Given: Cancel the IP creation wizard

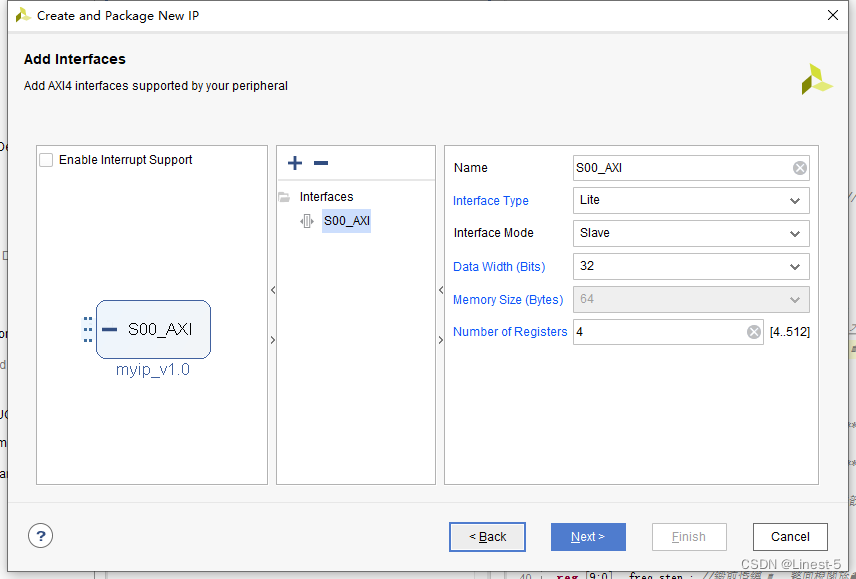Looking at the screenshot, I should coord(790,537).
